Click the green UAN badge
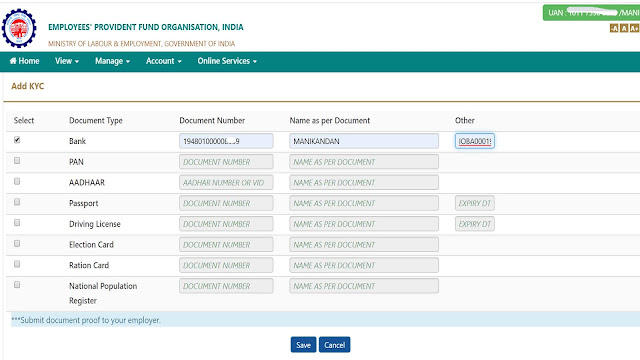Viewport: 640px width, 360px height. 591,13
